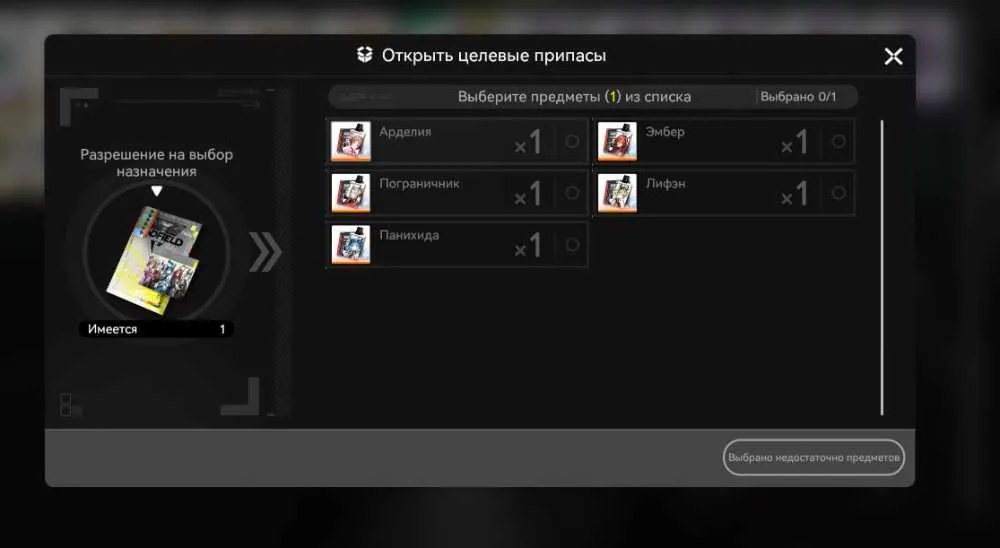Click the Выбрано недостаточно предметов button
This screenshot has width=1000, height=548.
(814, 457)
